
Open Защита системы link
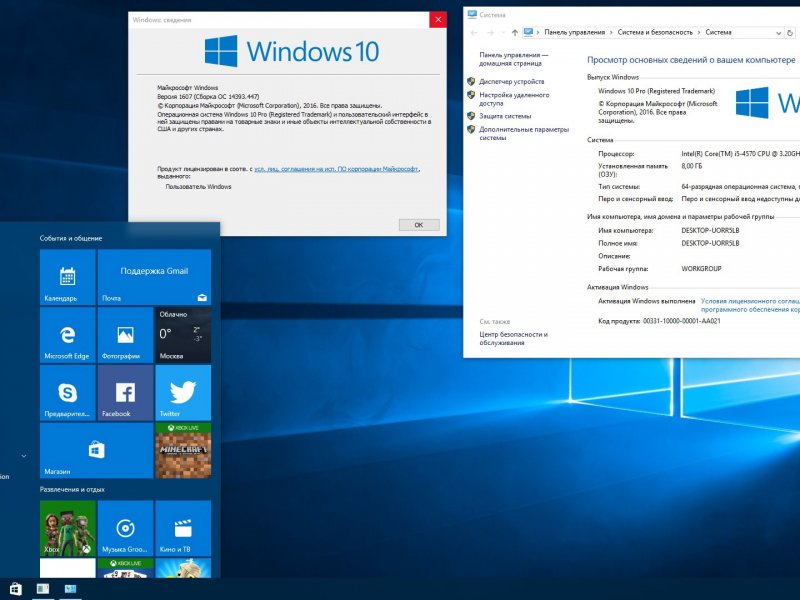(x=505, y=116)
